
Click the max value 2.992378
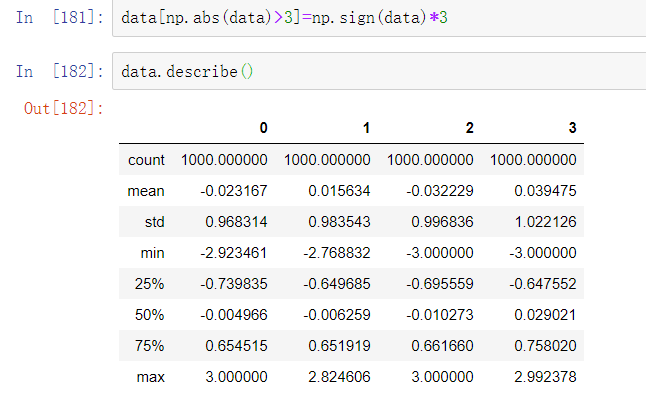click(545, 377)
